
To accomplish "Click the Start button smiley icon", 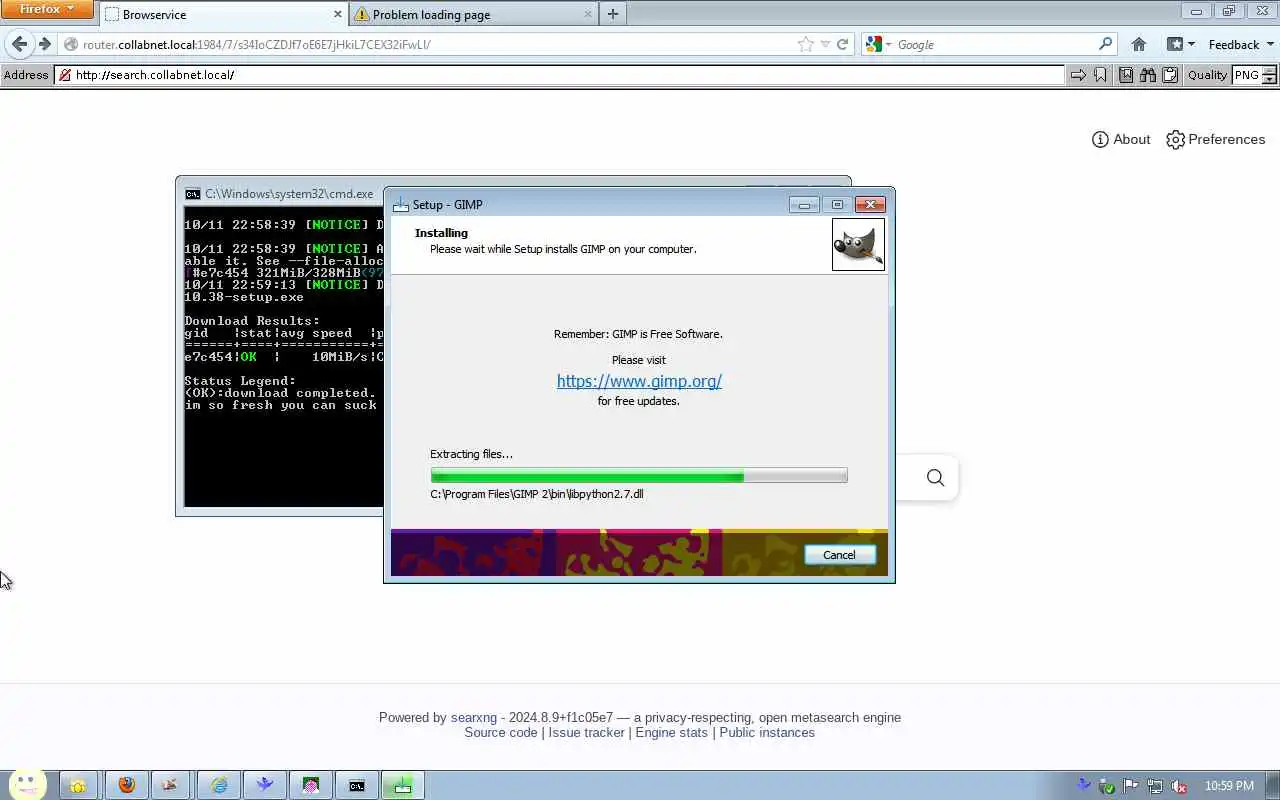I will [x=27, y=784].
